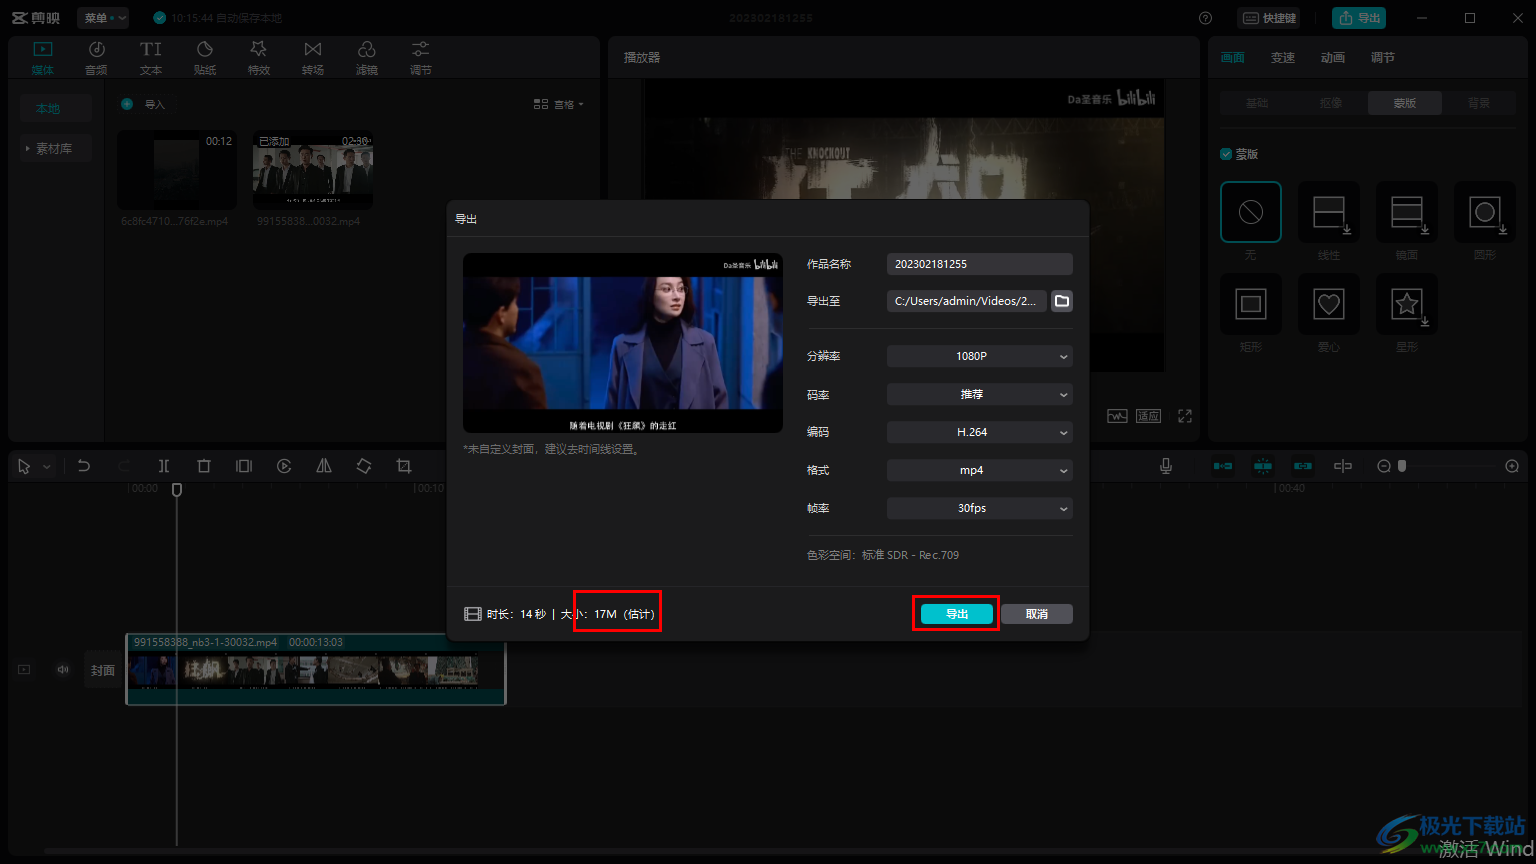
Task: Click the 导入 import button
Action: (x=143, y=104)
